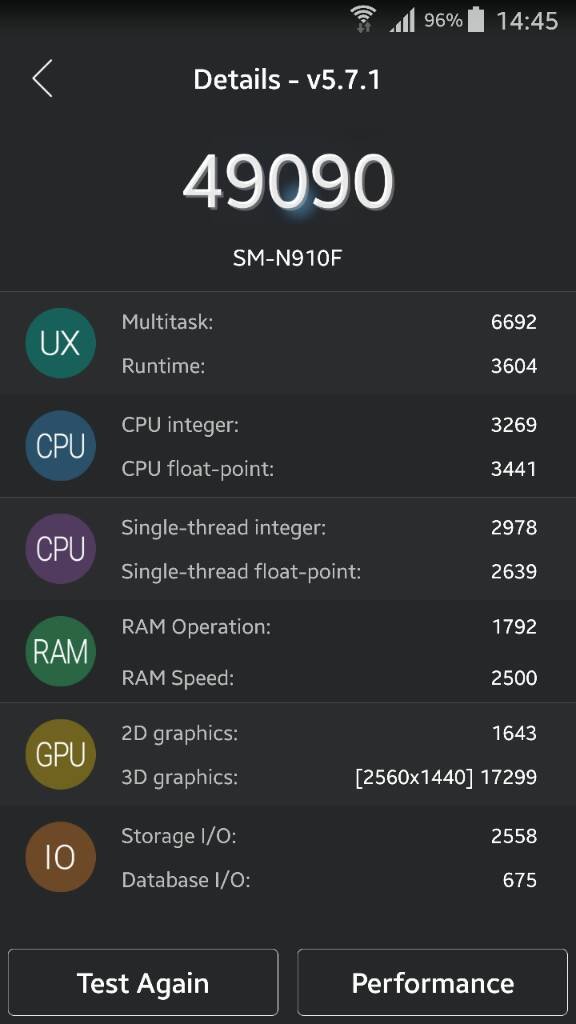The height and width of the screenshot is (1024, 576).
Task: Select the purple CPU category icon
Action: 61,549
